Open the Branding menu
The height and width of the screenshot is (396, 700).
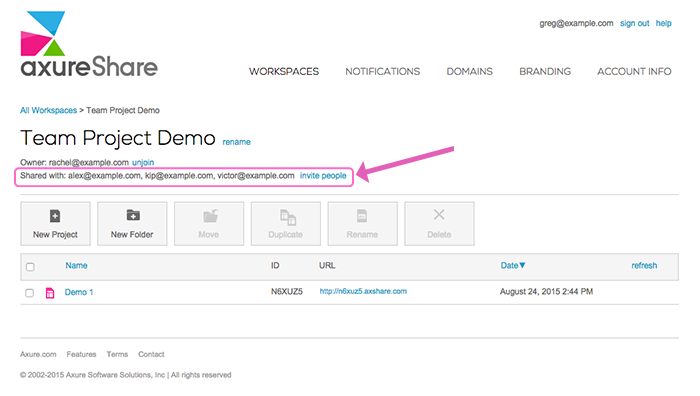(545, 71)
